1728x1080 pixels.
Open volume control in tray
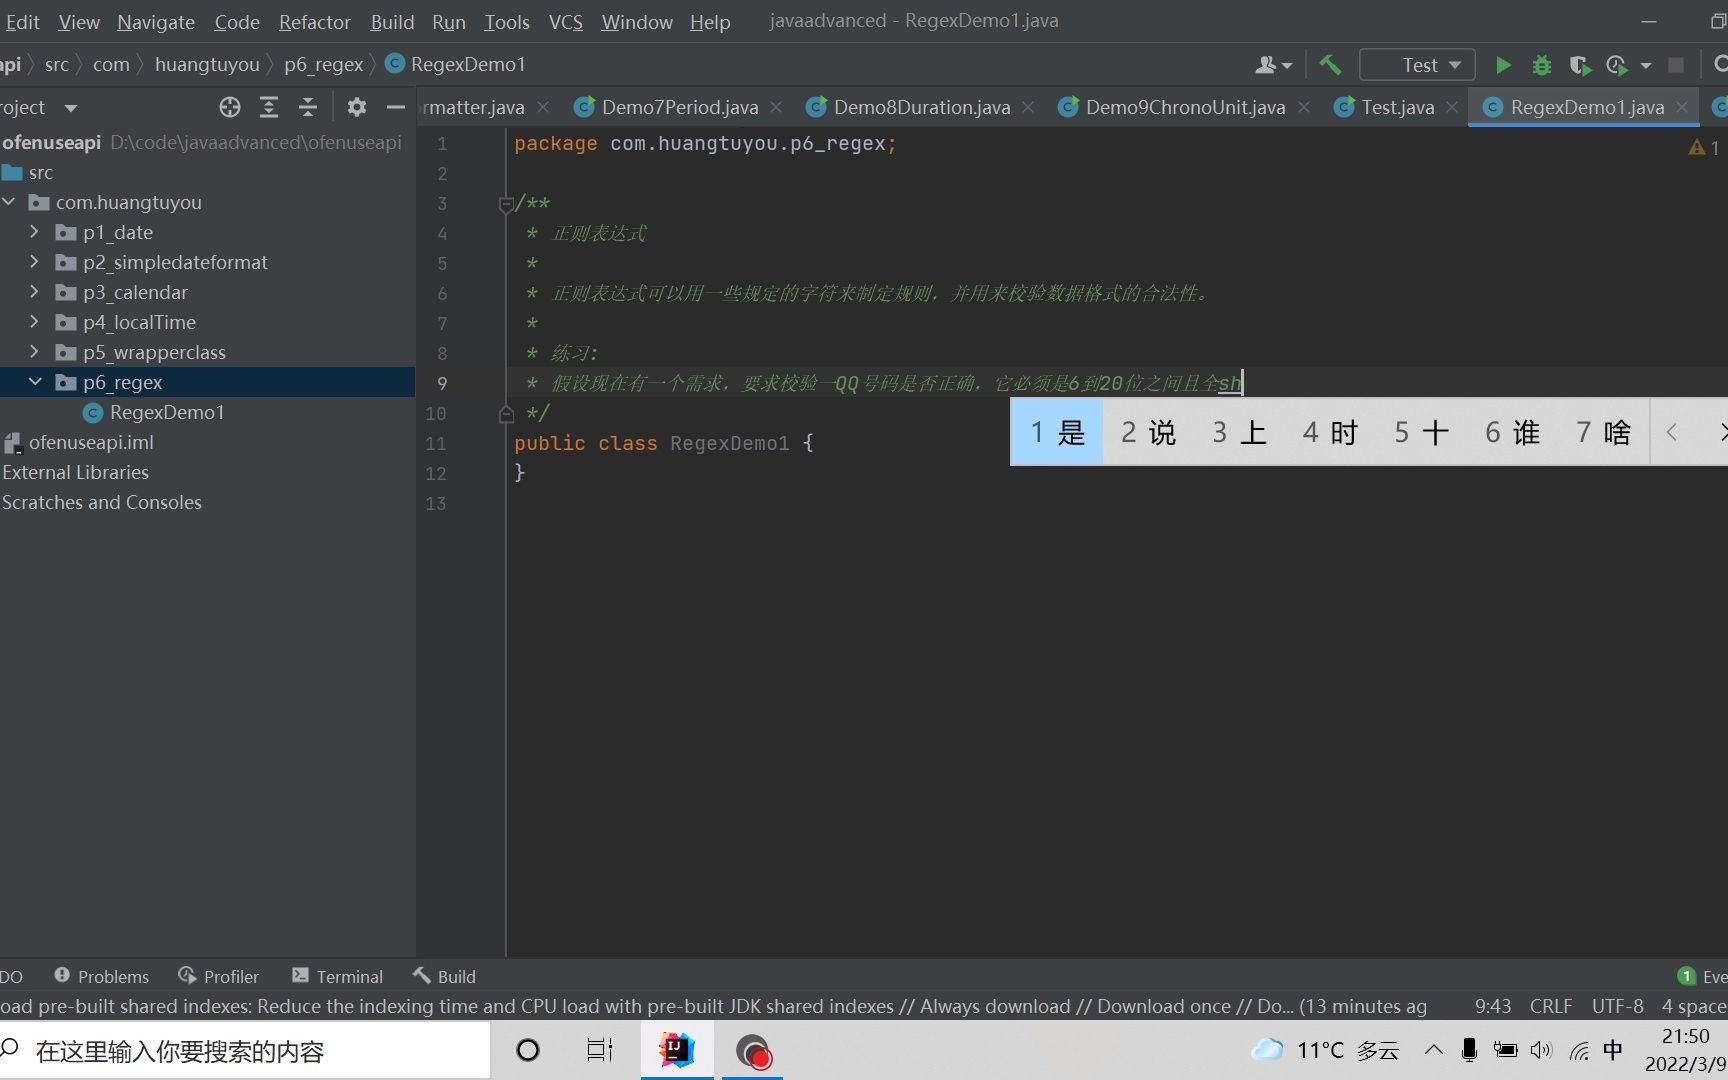coord(1541,1050)
